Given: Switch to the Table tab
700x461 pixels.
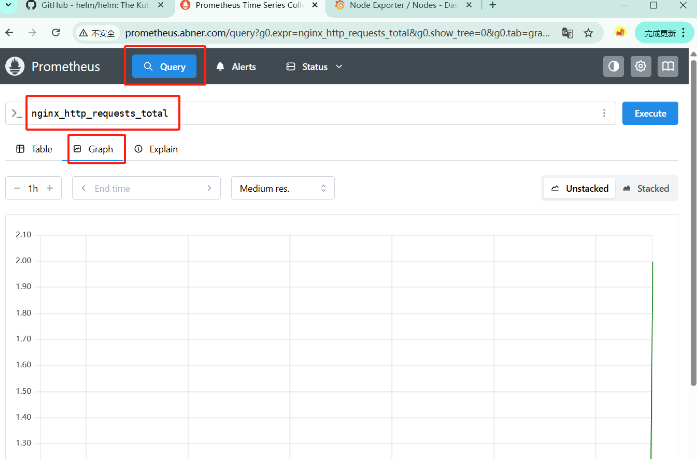Looking at the screenshot, I should [34, 149].
